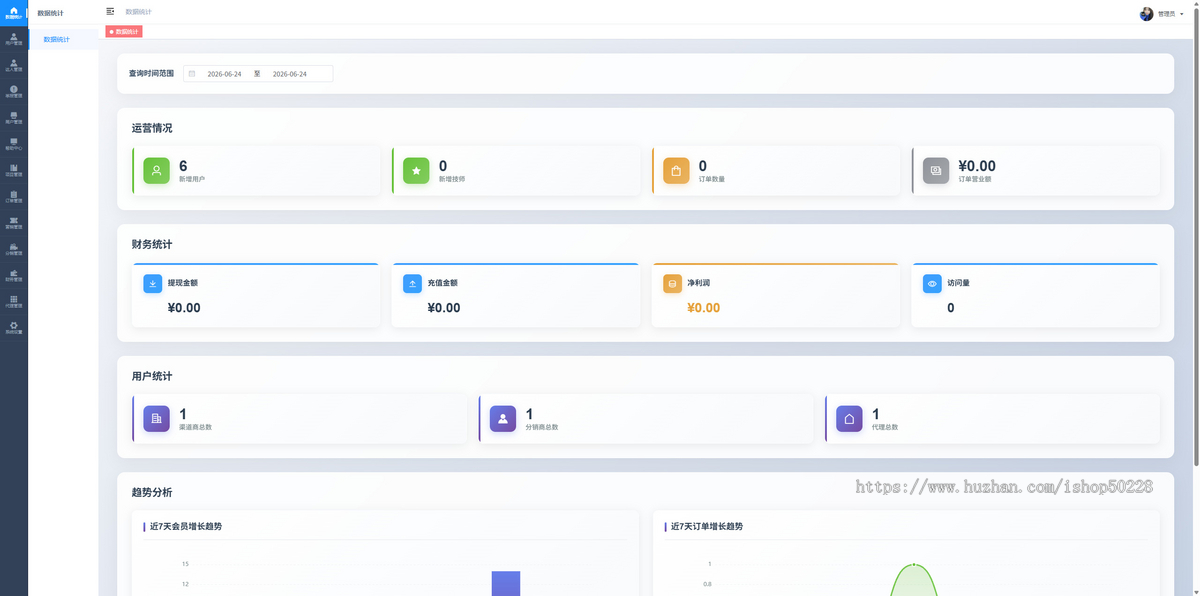This screenshot has width=1200, height=596.
Task: Click the page vertical scrollbar
Action: tap(1196, 298)
